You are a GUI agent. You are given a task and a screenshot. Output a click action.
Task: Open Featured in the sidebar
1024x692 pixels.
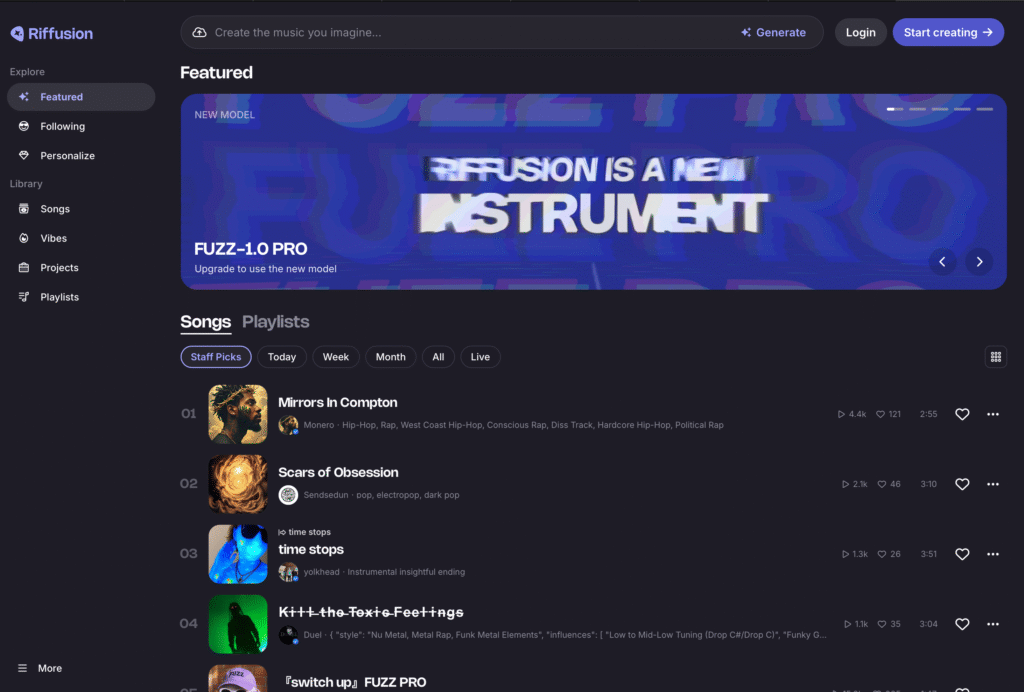[81, 97]
